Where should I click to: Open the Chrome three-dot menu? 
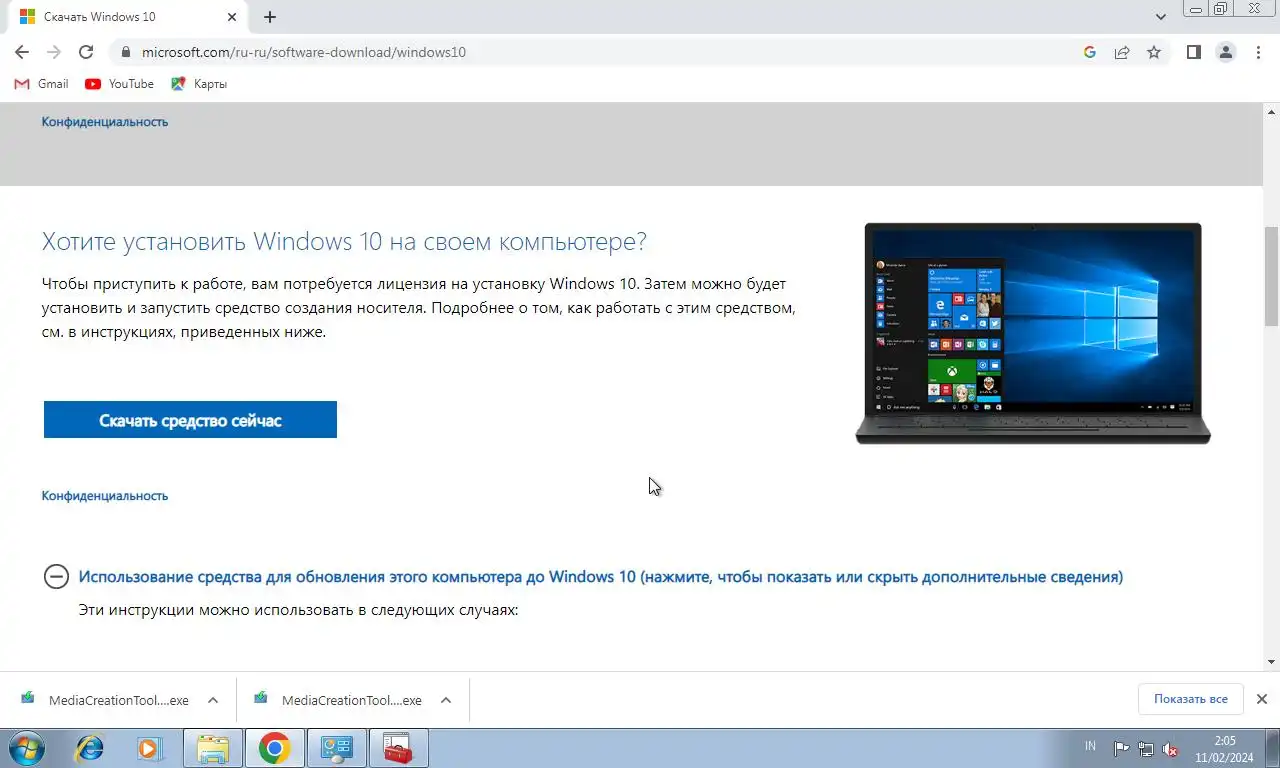point(1258,52)
